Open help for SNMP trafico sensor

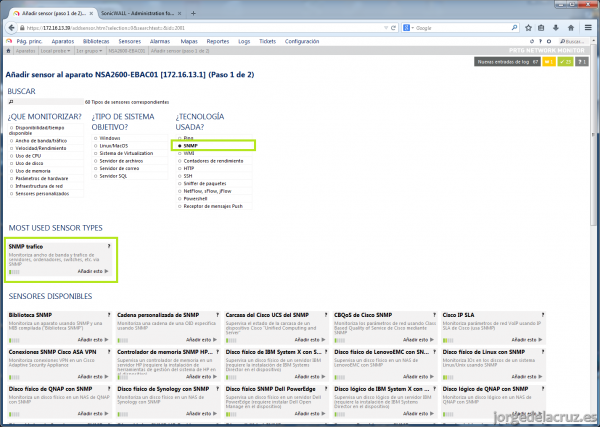point(109,246)
